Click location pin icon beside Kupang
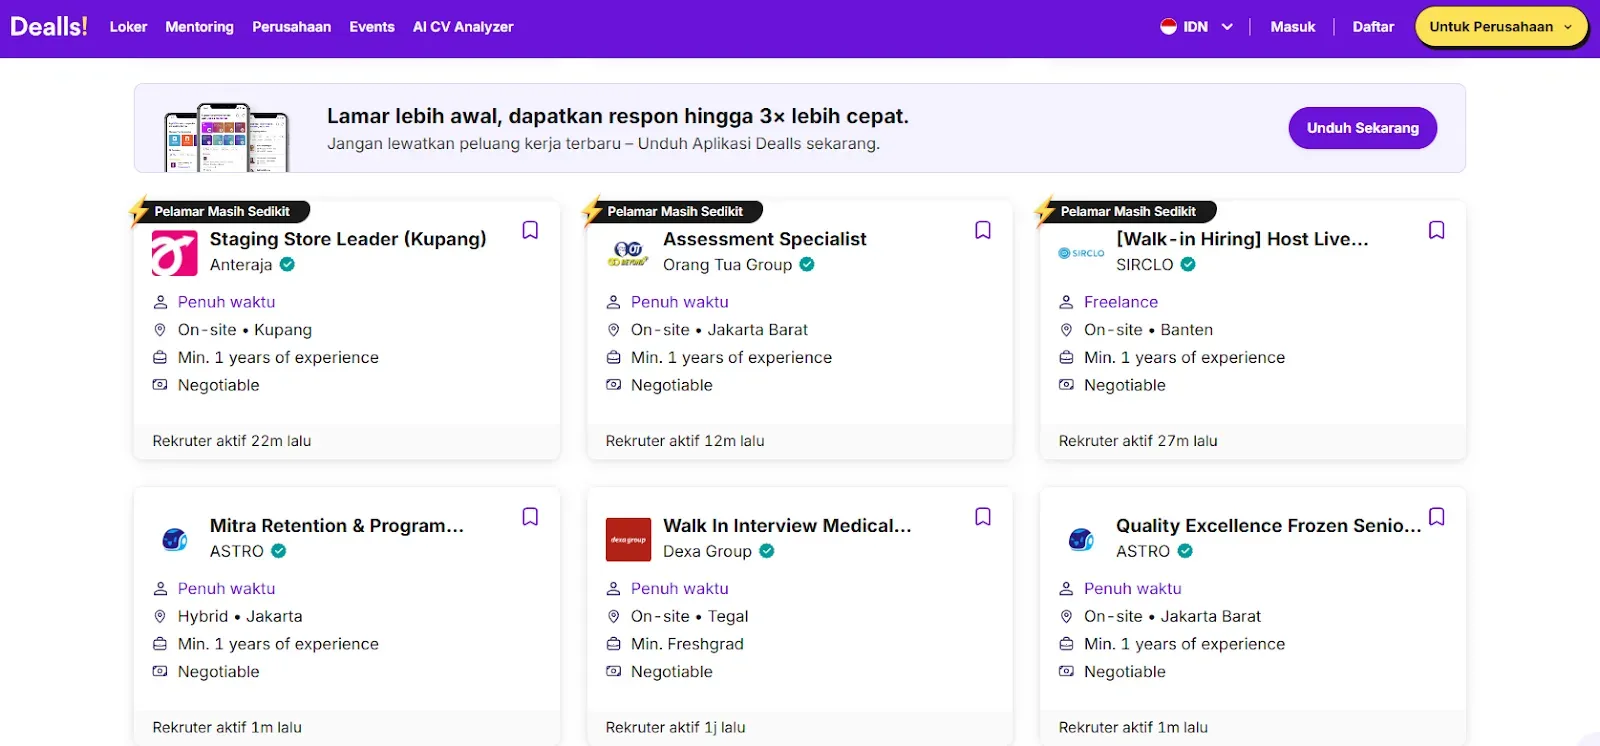The height and width of the screenshot is (746, 1600). [x=160, y=330]
